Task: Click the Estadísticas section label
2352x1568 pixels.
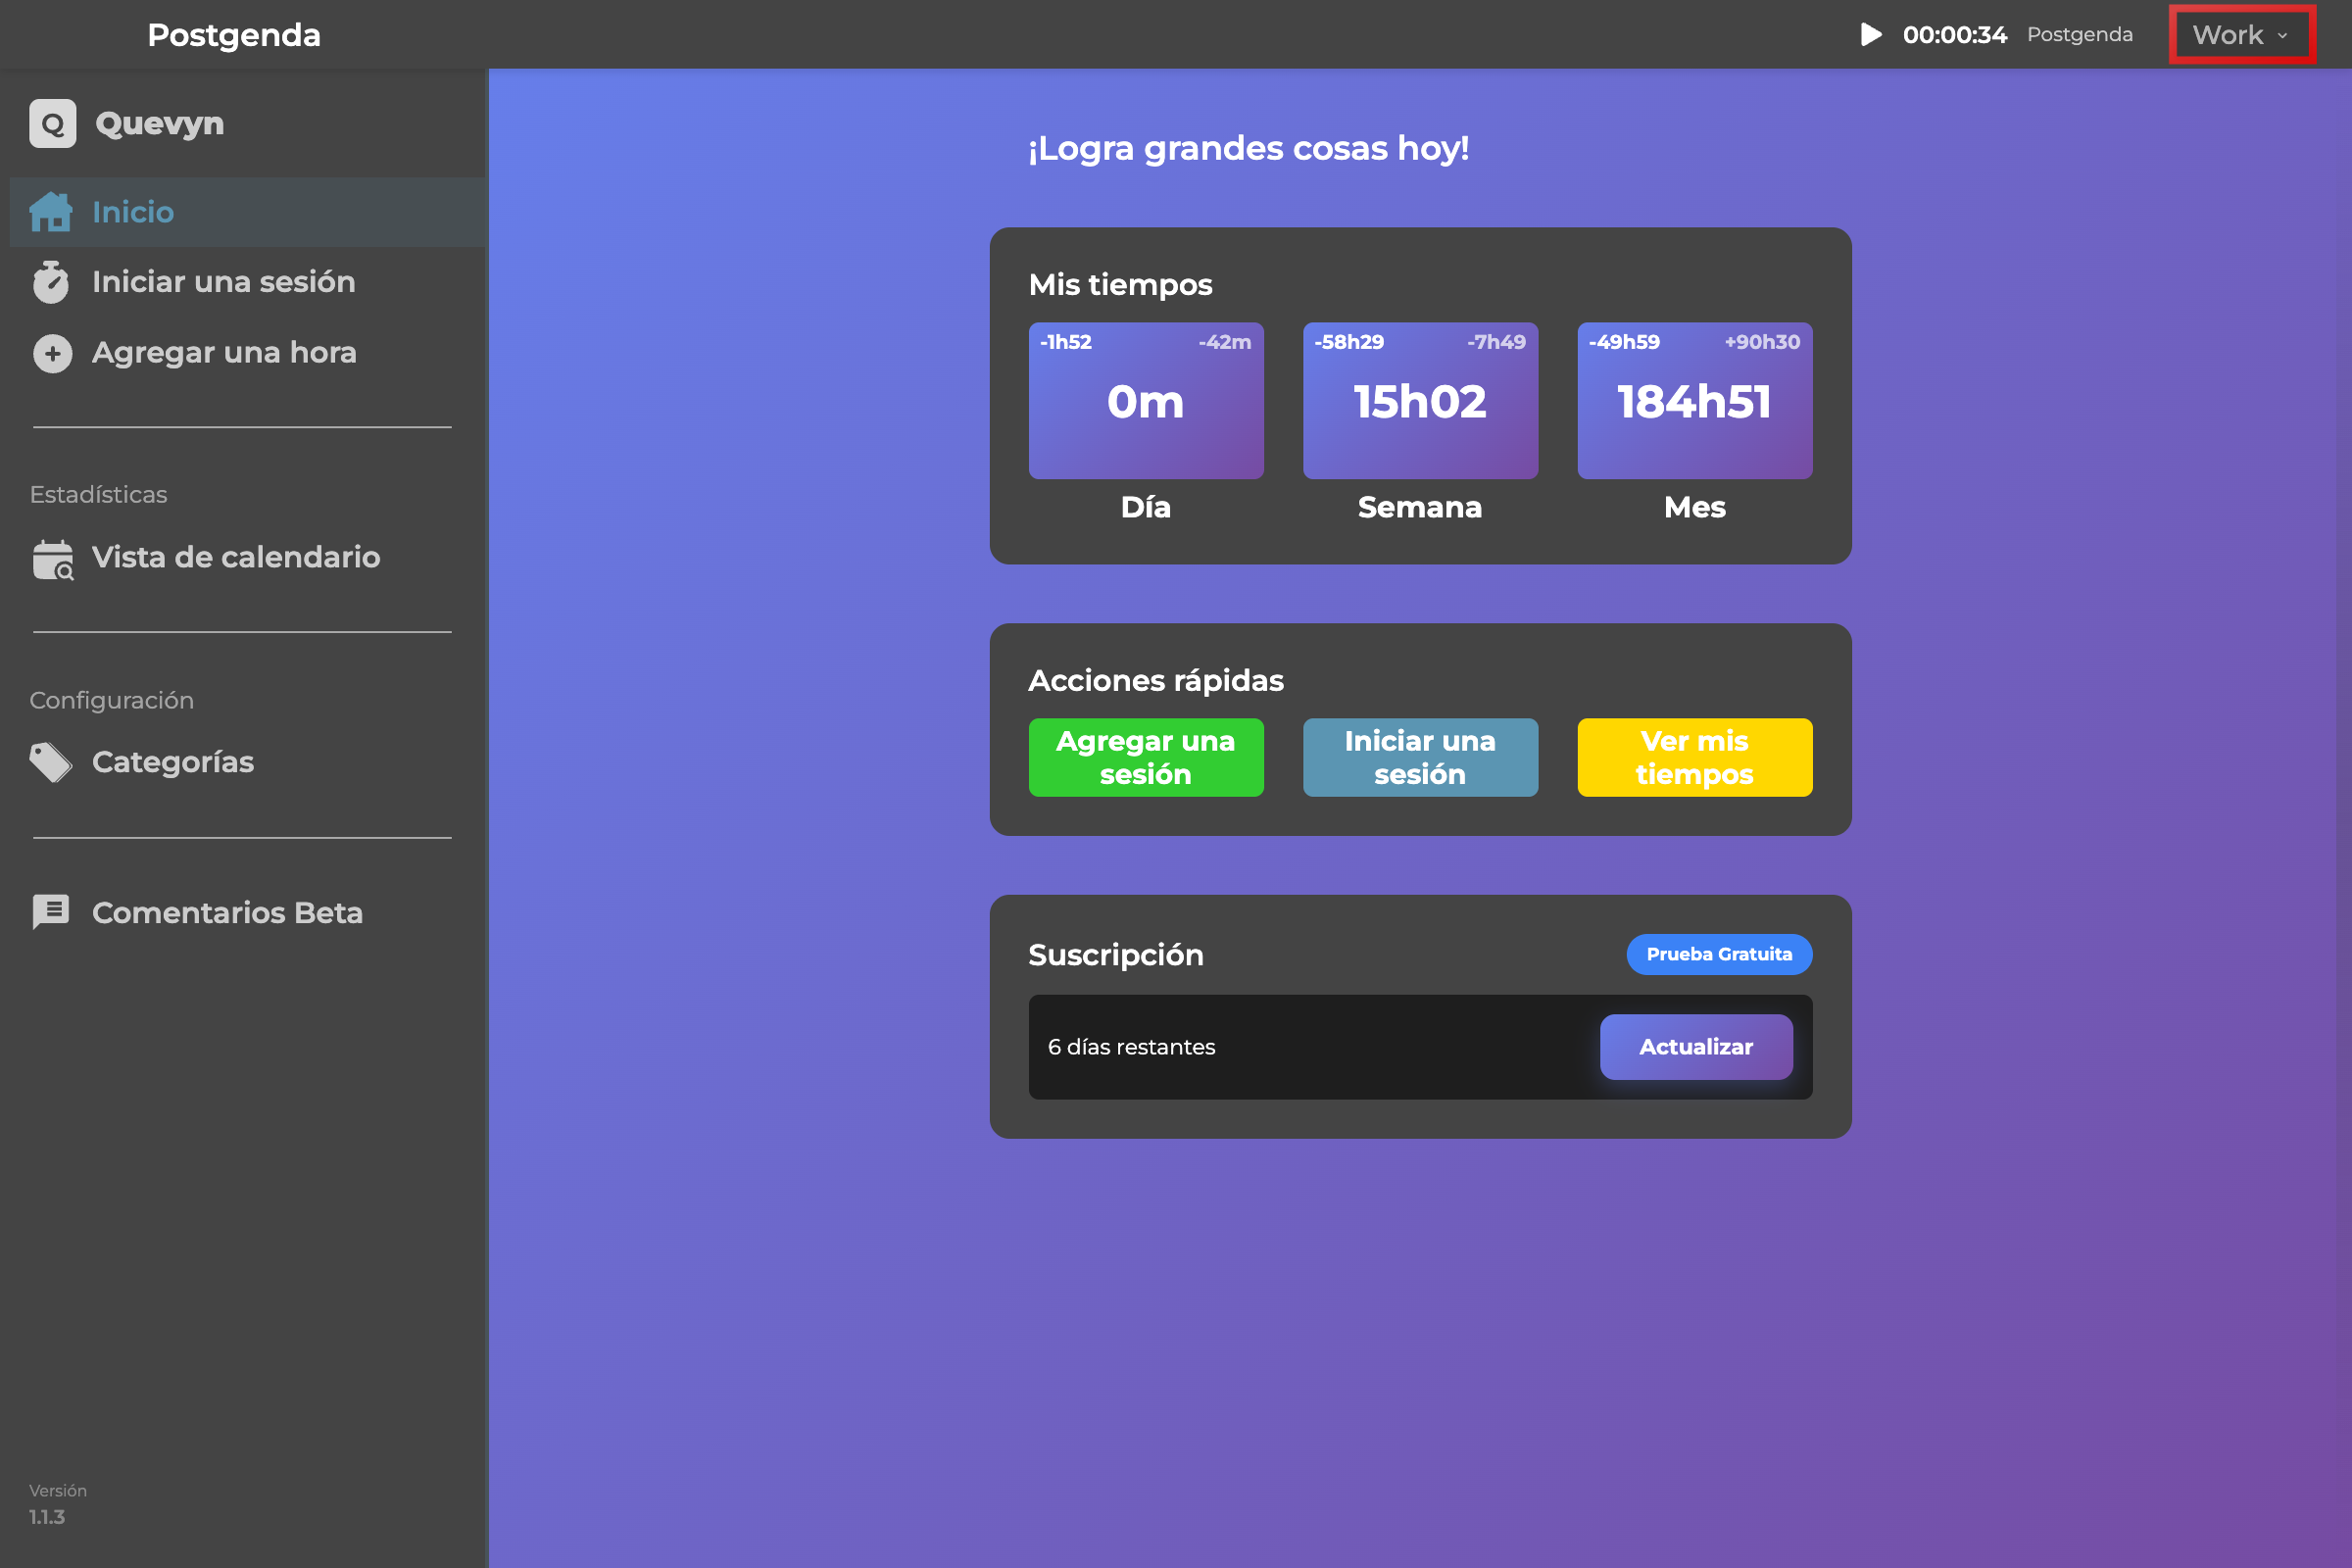Action: [99, 494]
